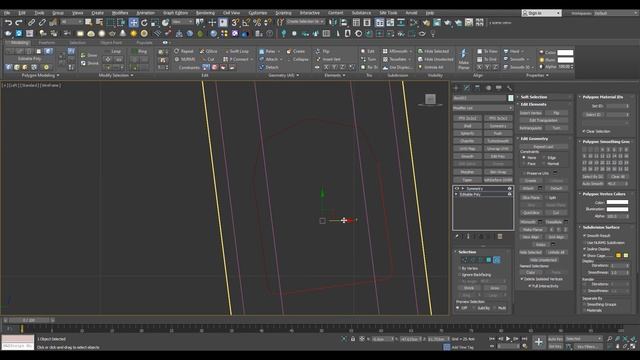Collapse the Polygon: Material IDs rollout
The height and width of the screenshot is (360, 640).
click(603, 97)
